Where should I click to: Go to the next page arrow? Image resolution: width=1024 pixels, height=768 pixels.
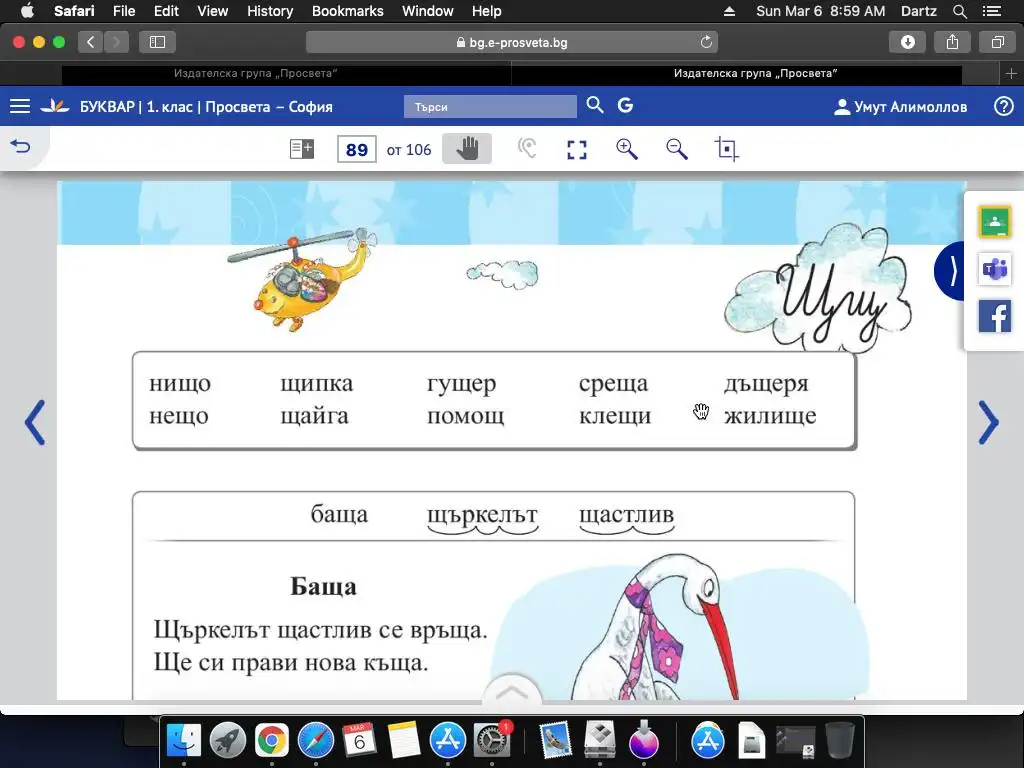tap(988, 423)
